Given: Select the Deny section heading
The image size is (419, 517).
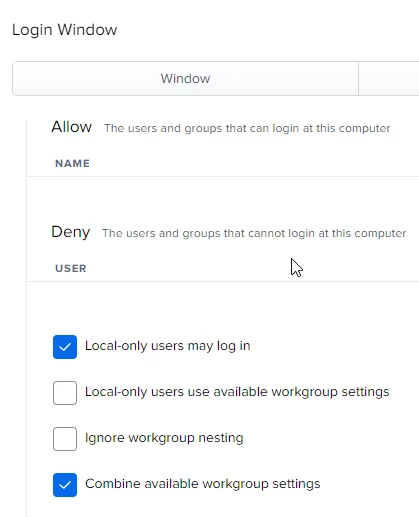Looking at the screenshot, I should (x=71, y=232).
